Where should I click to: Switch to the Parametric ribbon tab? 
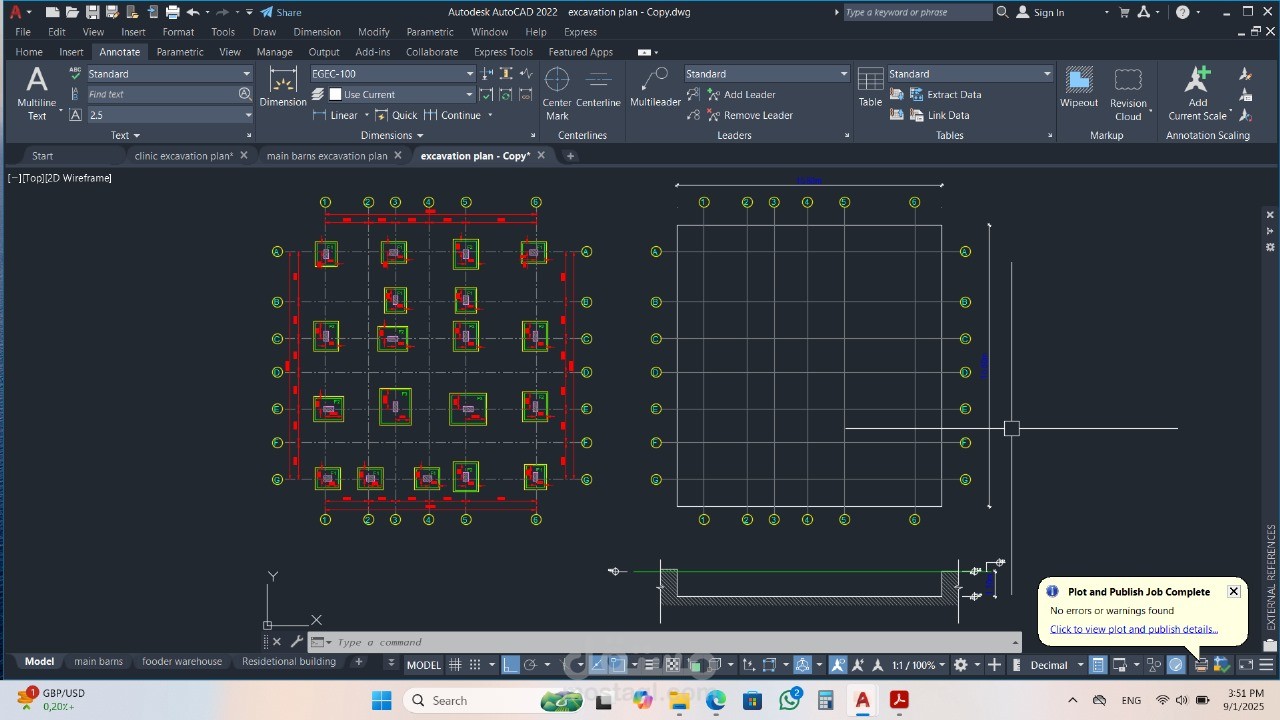tap(180, 52)
